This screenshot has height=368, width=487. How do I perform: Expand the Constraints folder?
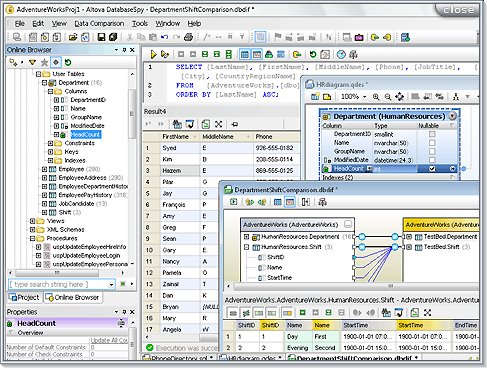[50, 143]
